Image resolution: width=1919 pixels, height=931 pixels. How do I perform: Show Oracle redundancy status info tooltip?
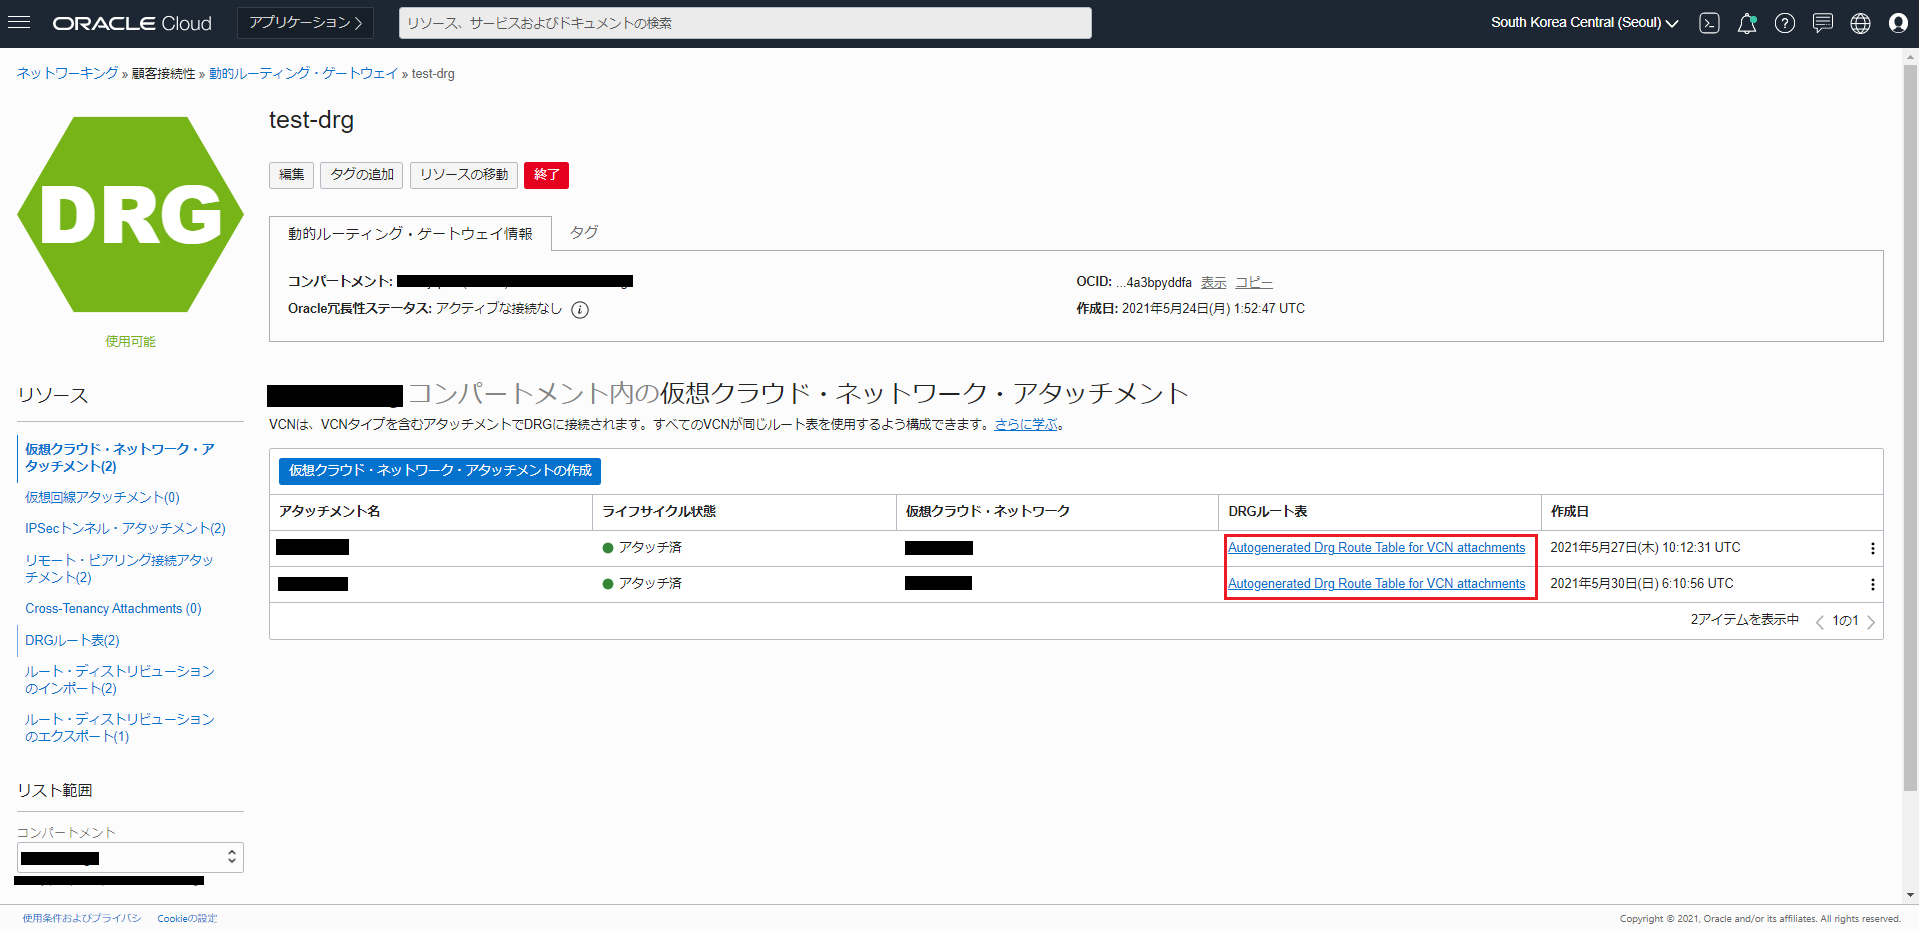(x=580, y=310)
